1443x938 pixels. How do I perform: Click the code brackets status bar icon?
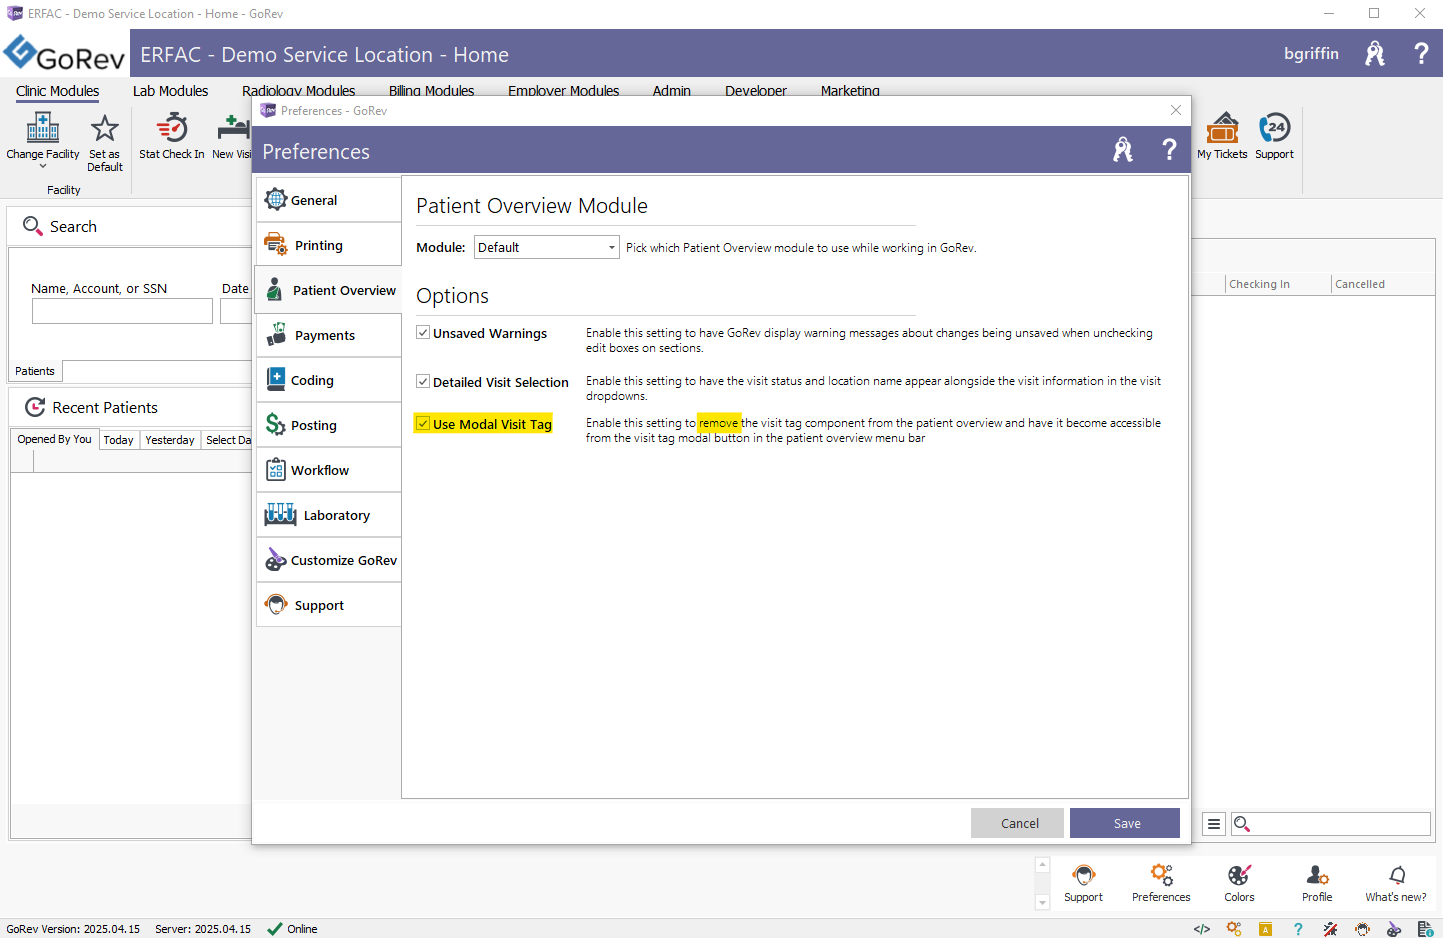coord(1202,929)
